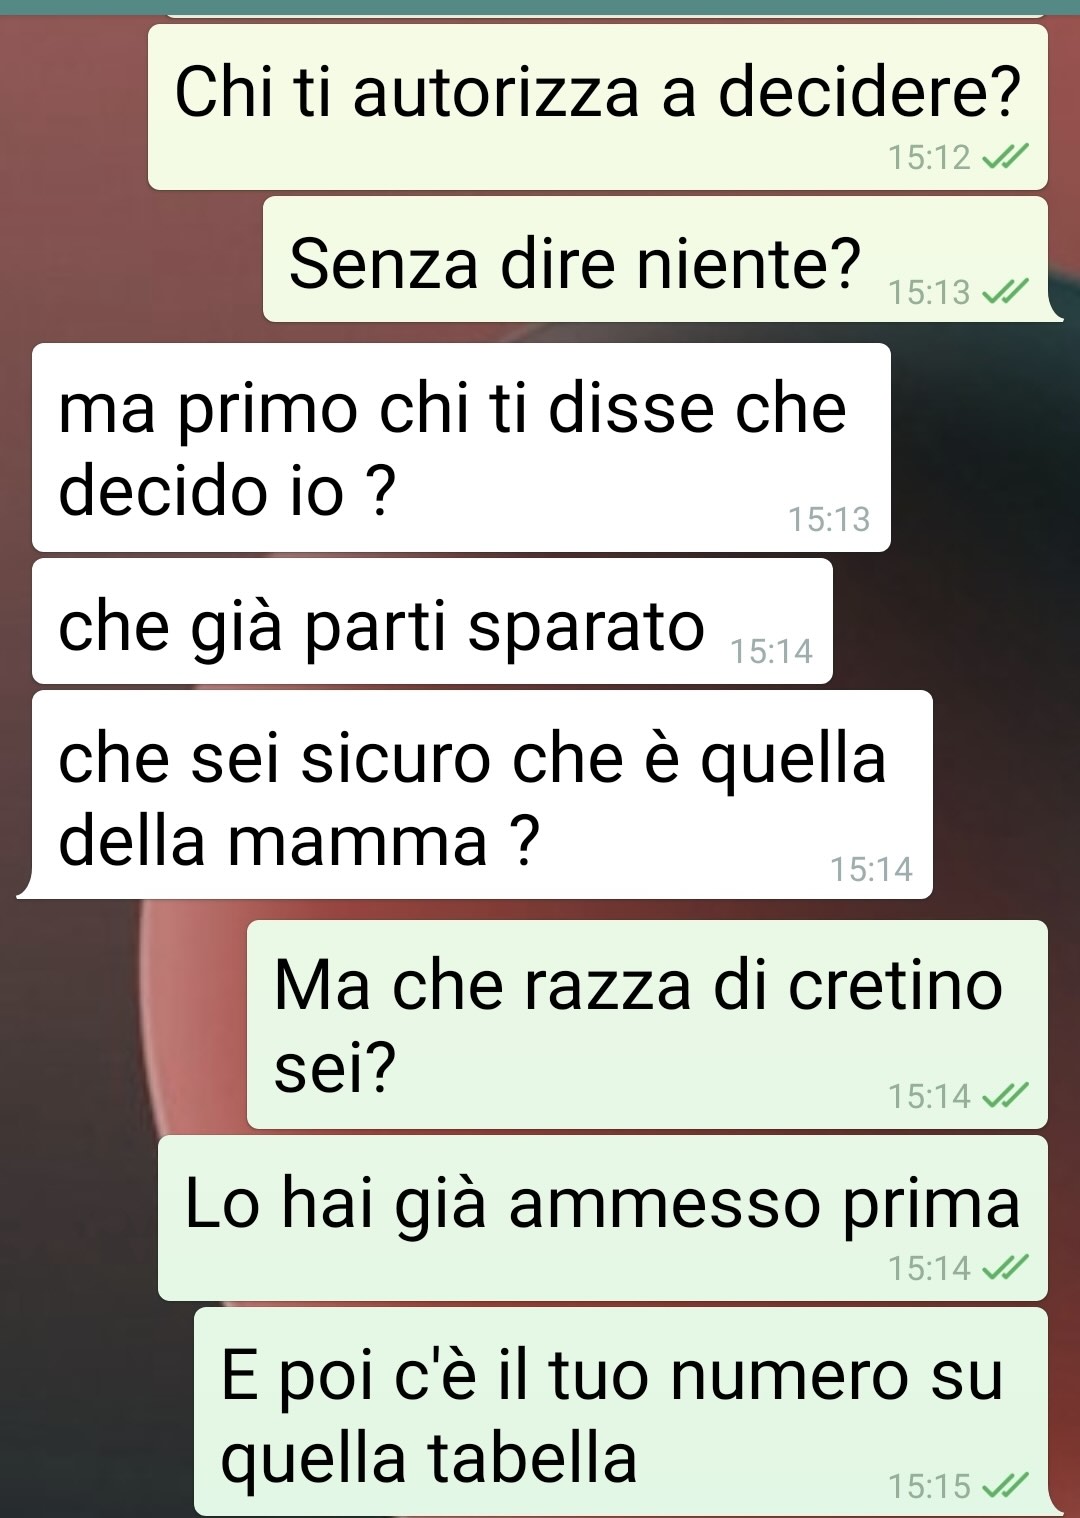Viewport: 1080px width, 1518px height.
Task: Tap double-check icon beside 'Senza dire niente?'
Action: [x=1005, y=292]
